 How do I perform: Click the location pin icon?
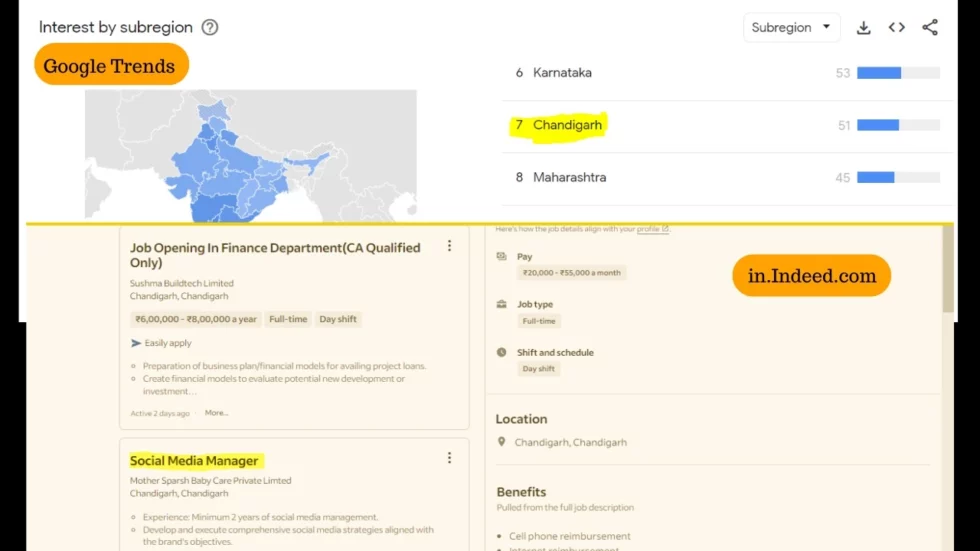pos(501,442)
